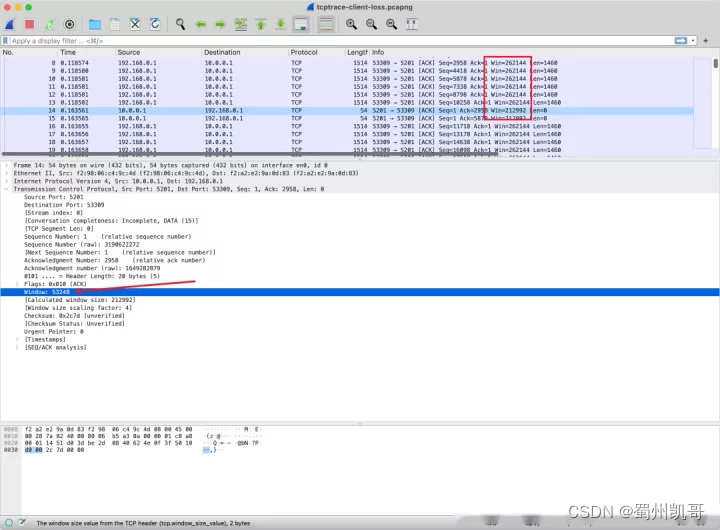
Task: Add a display filter button with plus
Action: click(x=706, y=41)
